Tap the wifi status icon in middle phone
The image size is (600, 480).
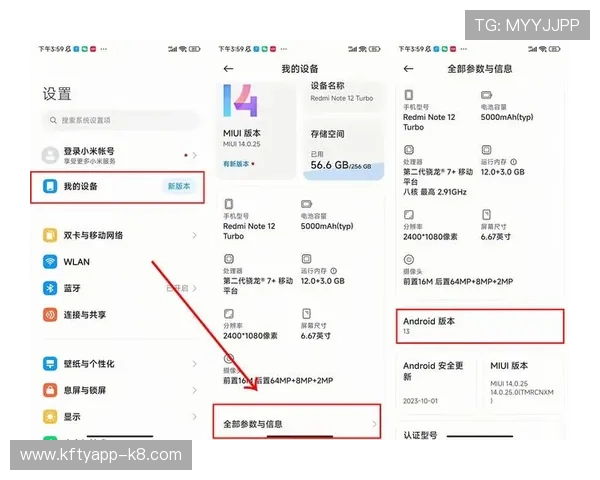coord(362,49)
